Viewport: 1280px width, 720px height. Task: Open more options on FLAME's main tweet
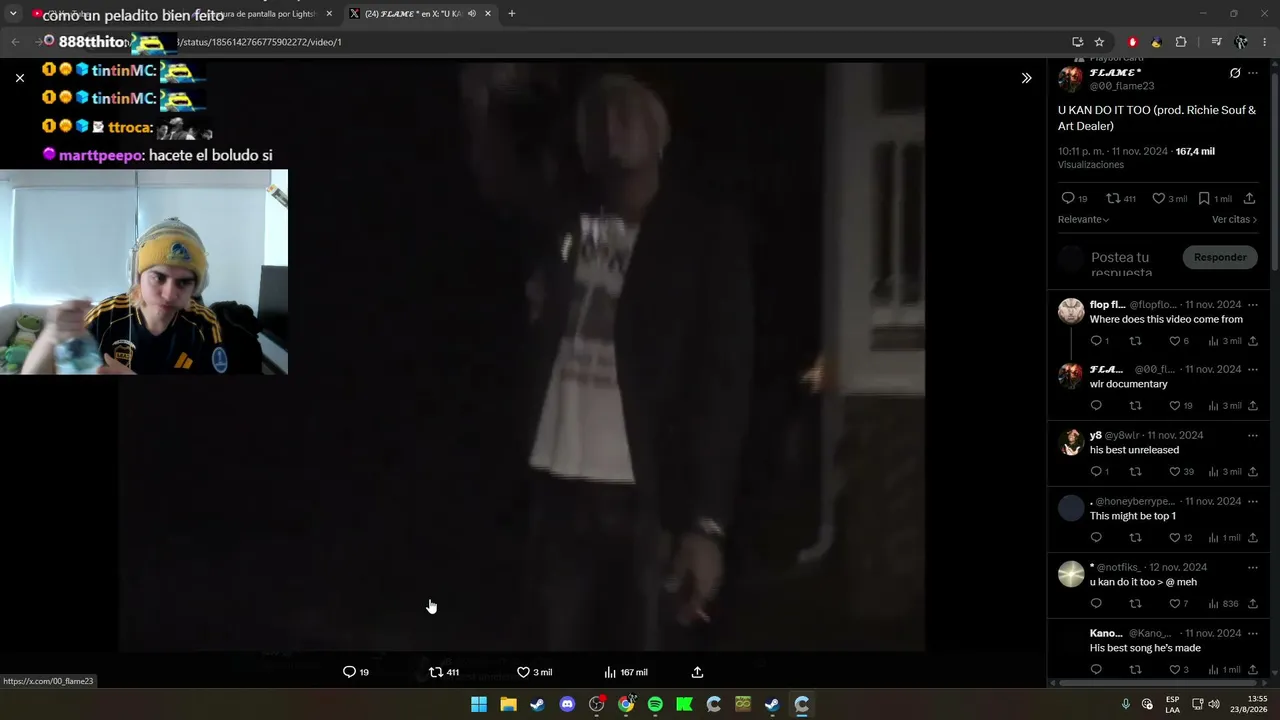point(1253,73)
